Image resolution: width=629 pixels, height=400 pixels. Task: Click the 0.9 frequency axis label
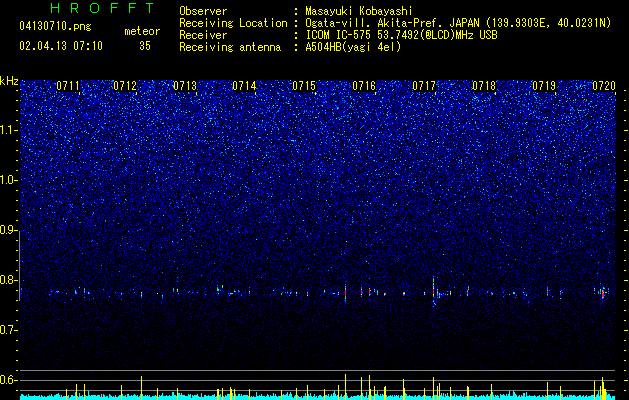[x=9, y=230]
